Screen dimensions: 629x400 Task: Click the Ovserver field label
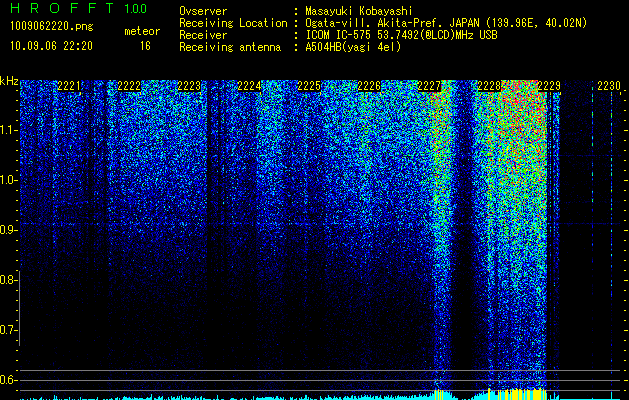203,11
